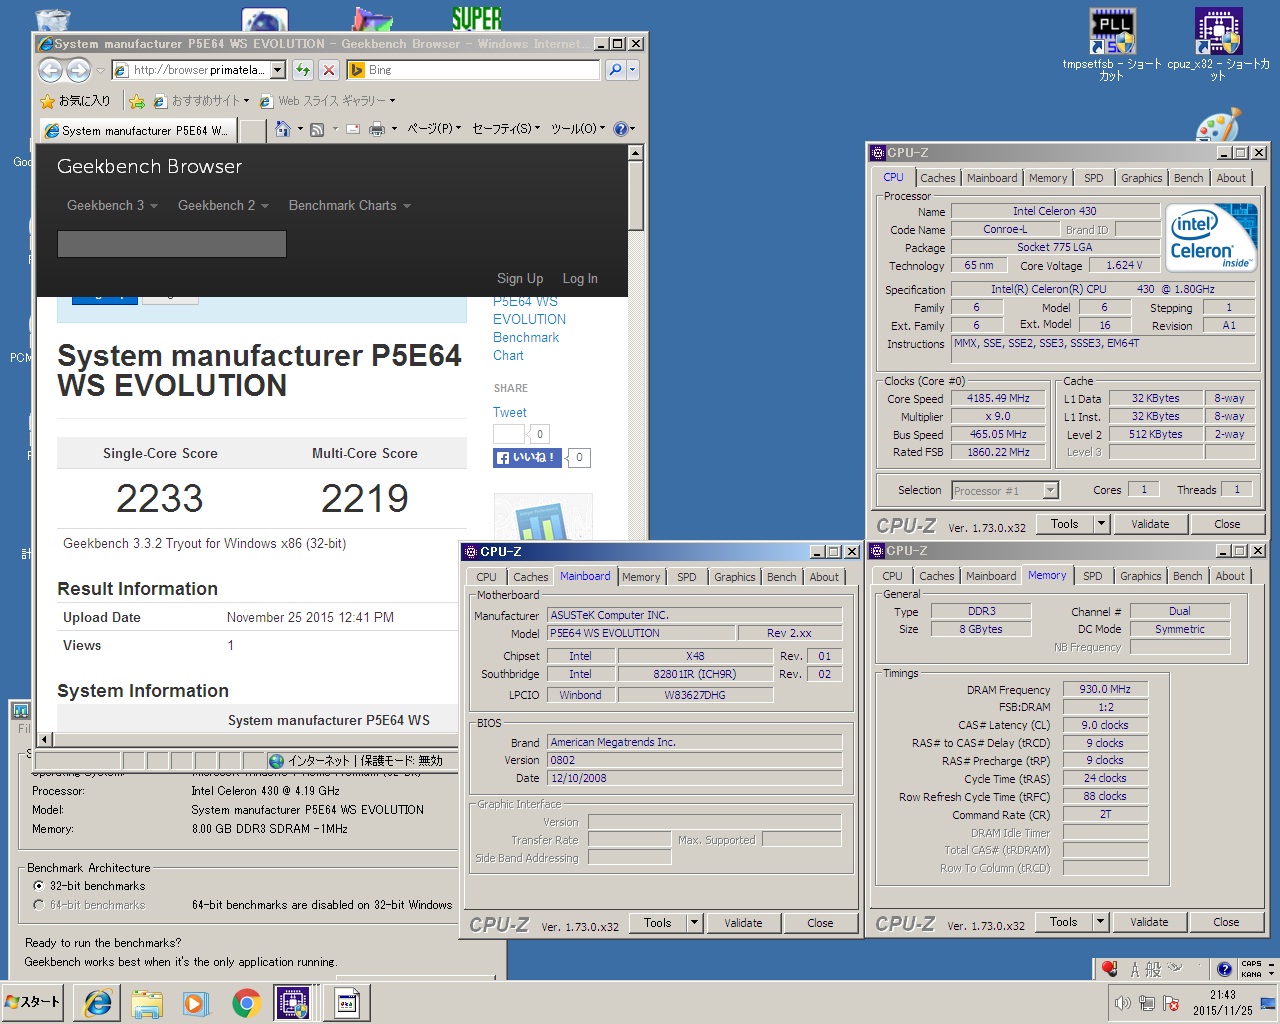Click the IE back navigation arrow
This screenshot has height=1024, width=1280.
click(50, 70)
